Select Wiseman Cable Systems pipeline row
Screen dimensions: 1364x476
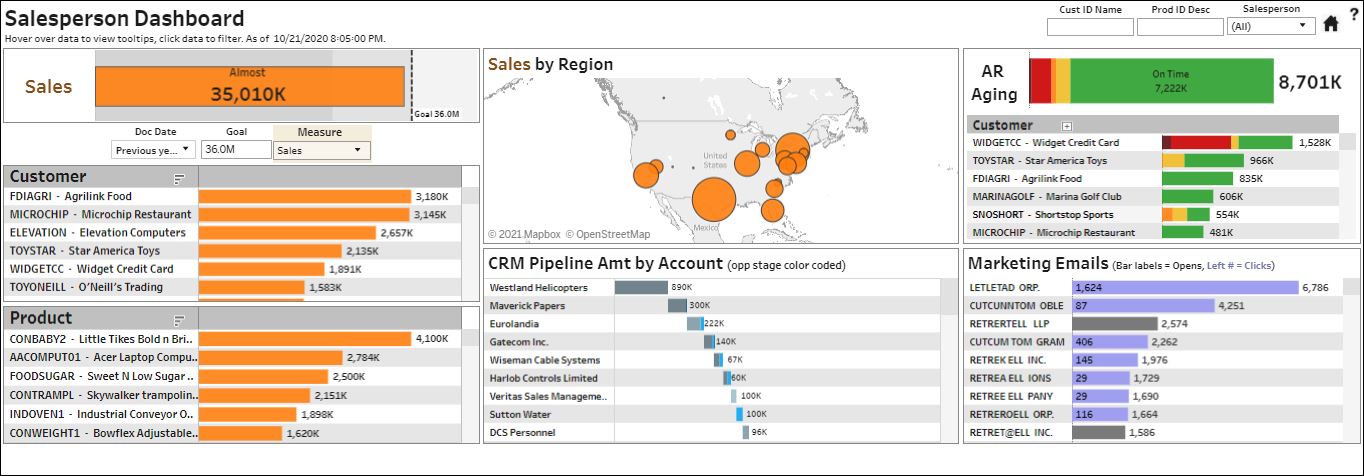(x=714, y=359)
